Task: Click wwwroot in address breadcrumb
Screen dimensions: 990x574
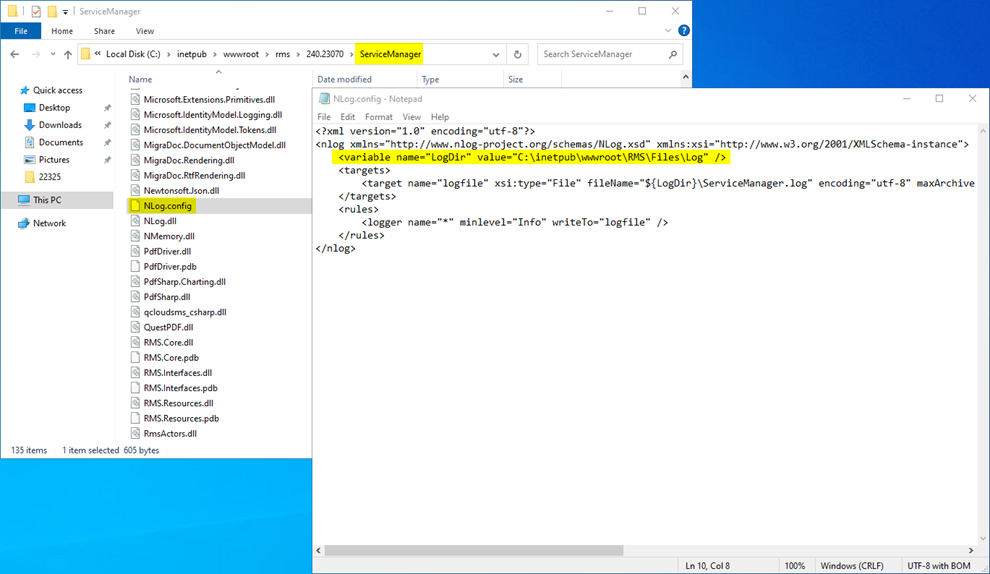Action: coord(241,54)
